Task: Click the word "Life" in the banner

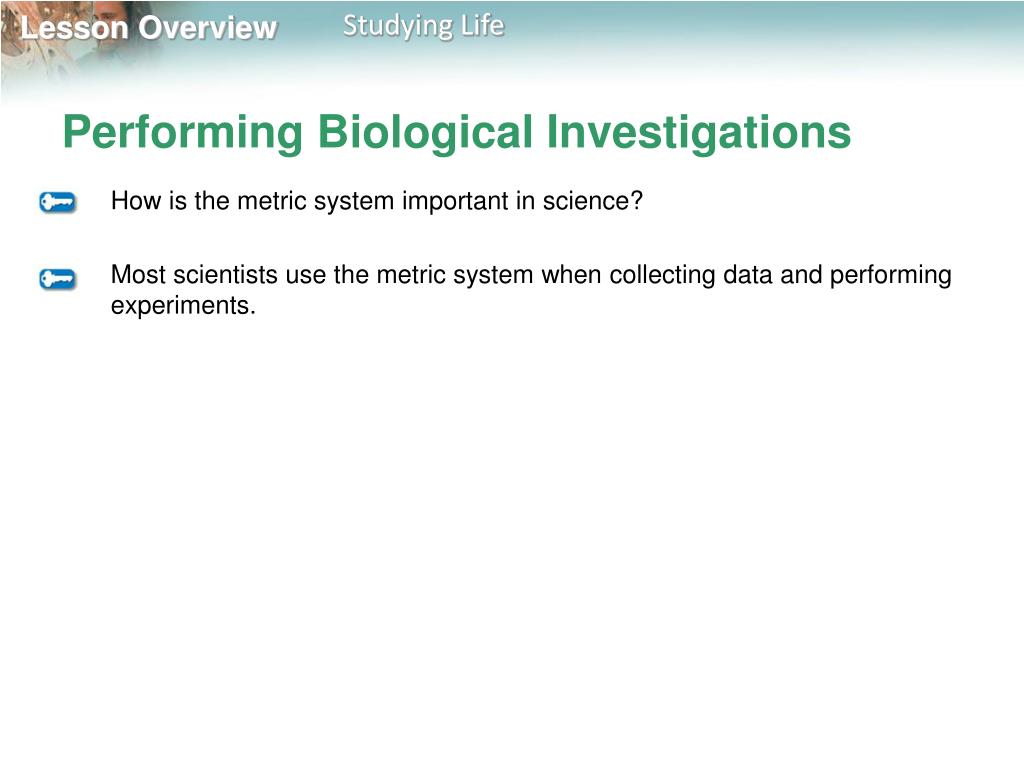Action: point(483,25)
